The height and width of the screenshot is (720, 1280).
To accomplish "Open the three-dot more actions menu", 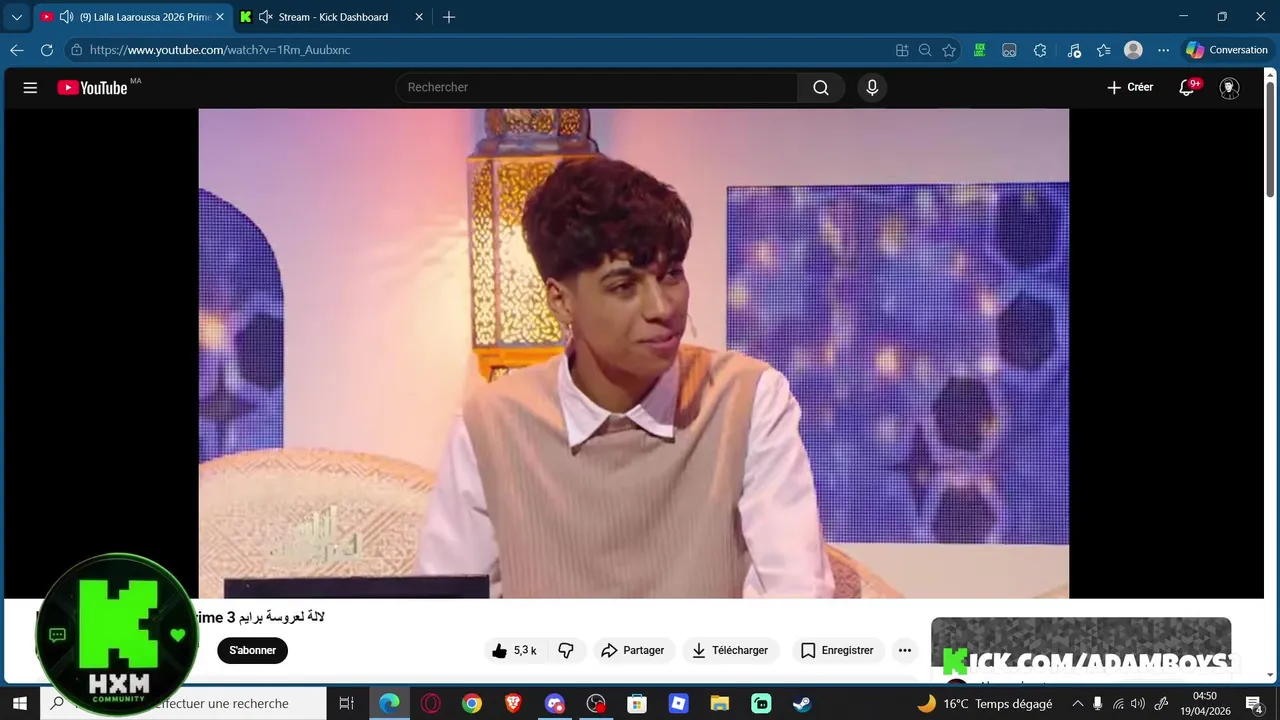I will (905, 650).
